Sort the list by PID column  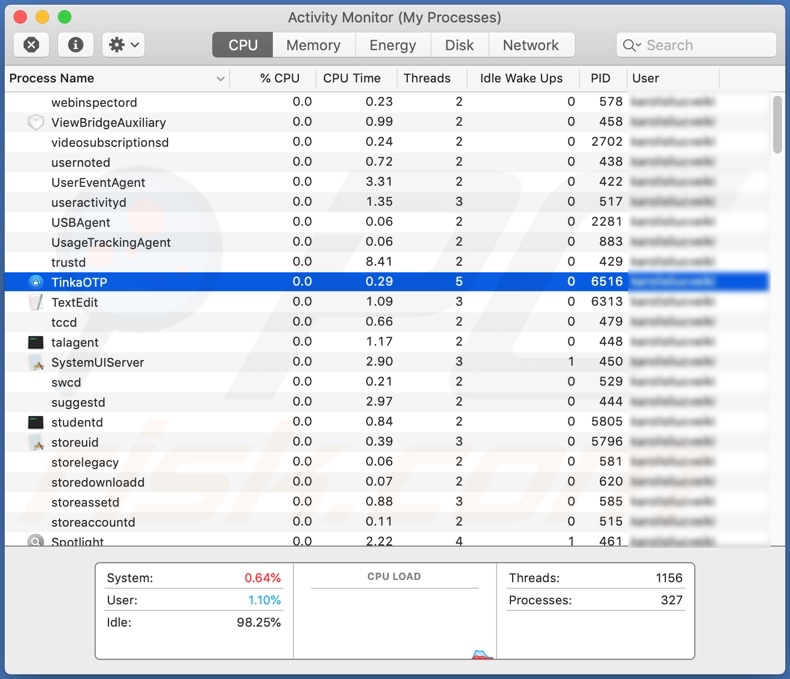click(600, 78)
